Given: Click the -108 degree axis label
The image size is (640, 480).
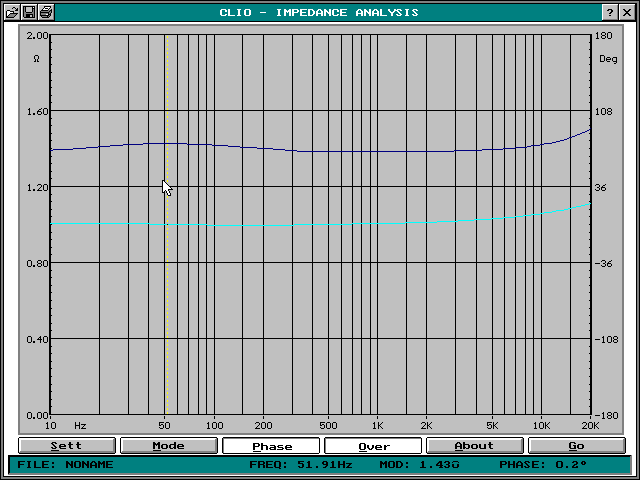Looking at the screenshot, I should (x=607, y=339).
